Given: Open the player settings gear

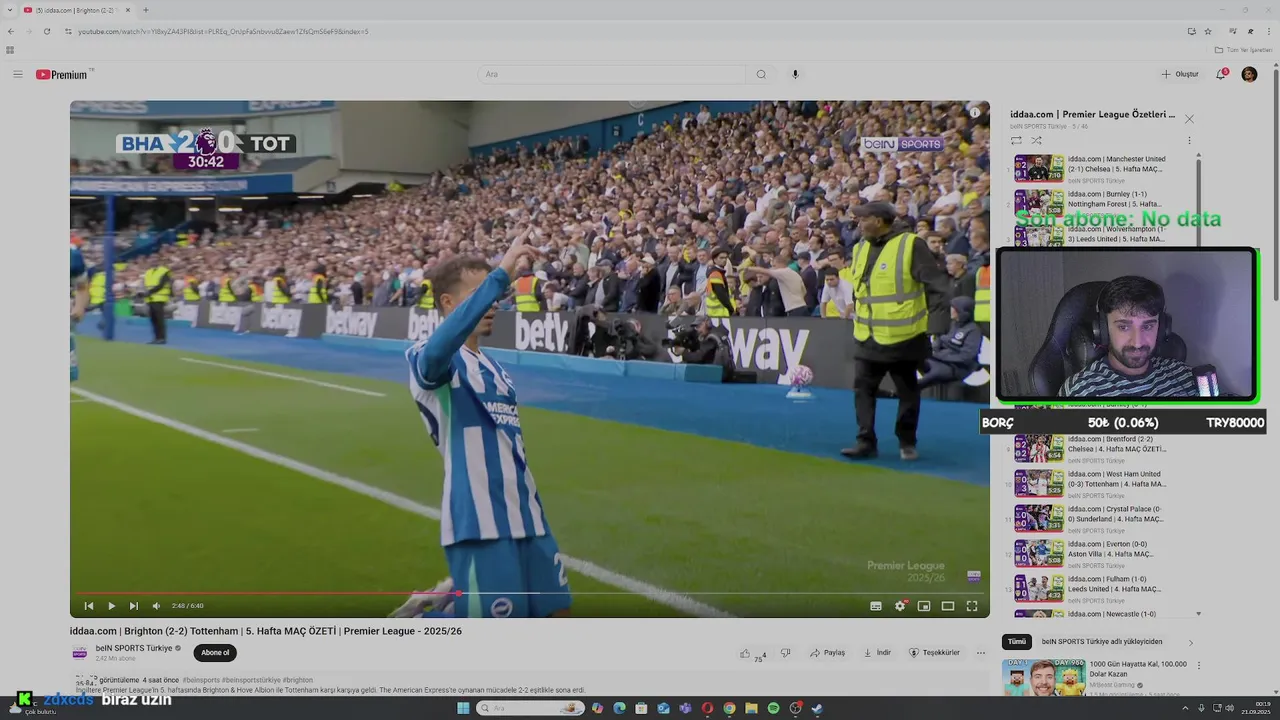Looking at the screenshot, I should pyautogui.click(x=900, y=606).
